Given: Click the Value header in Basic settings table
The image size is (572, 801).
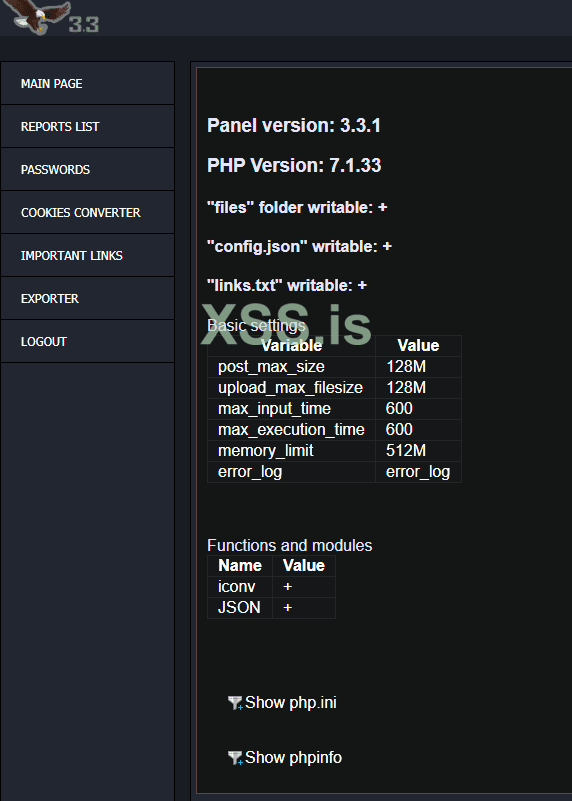Looking at the screenshot, I should 418,346.
